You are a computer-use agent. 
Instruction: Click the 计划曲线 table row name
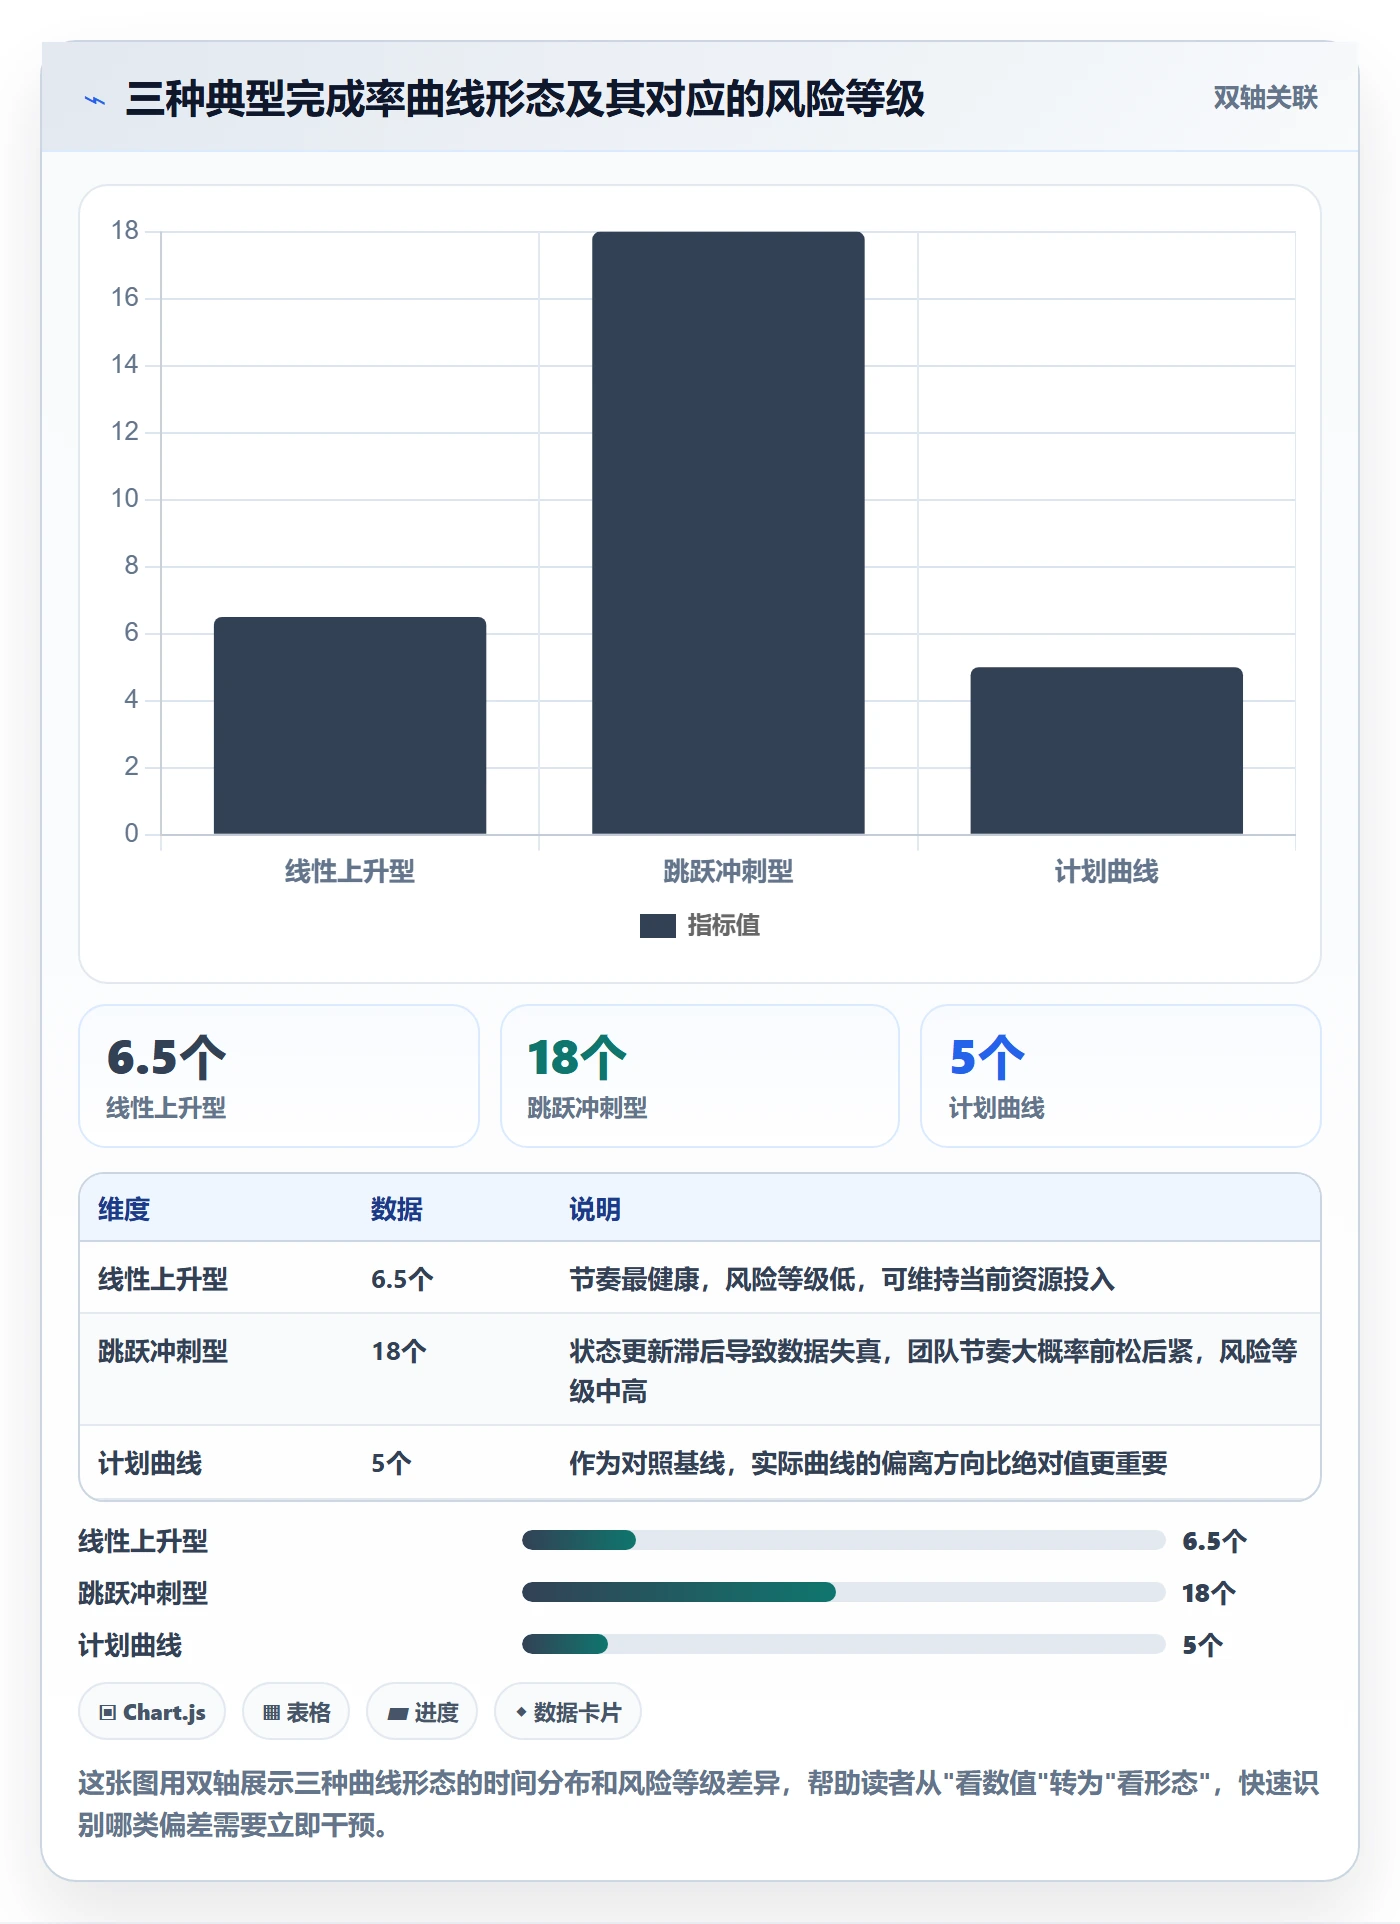point(150,1464)
